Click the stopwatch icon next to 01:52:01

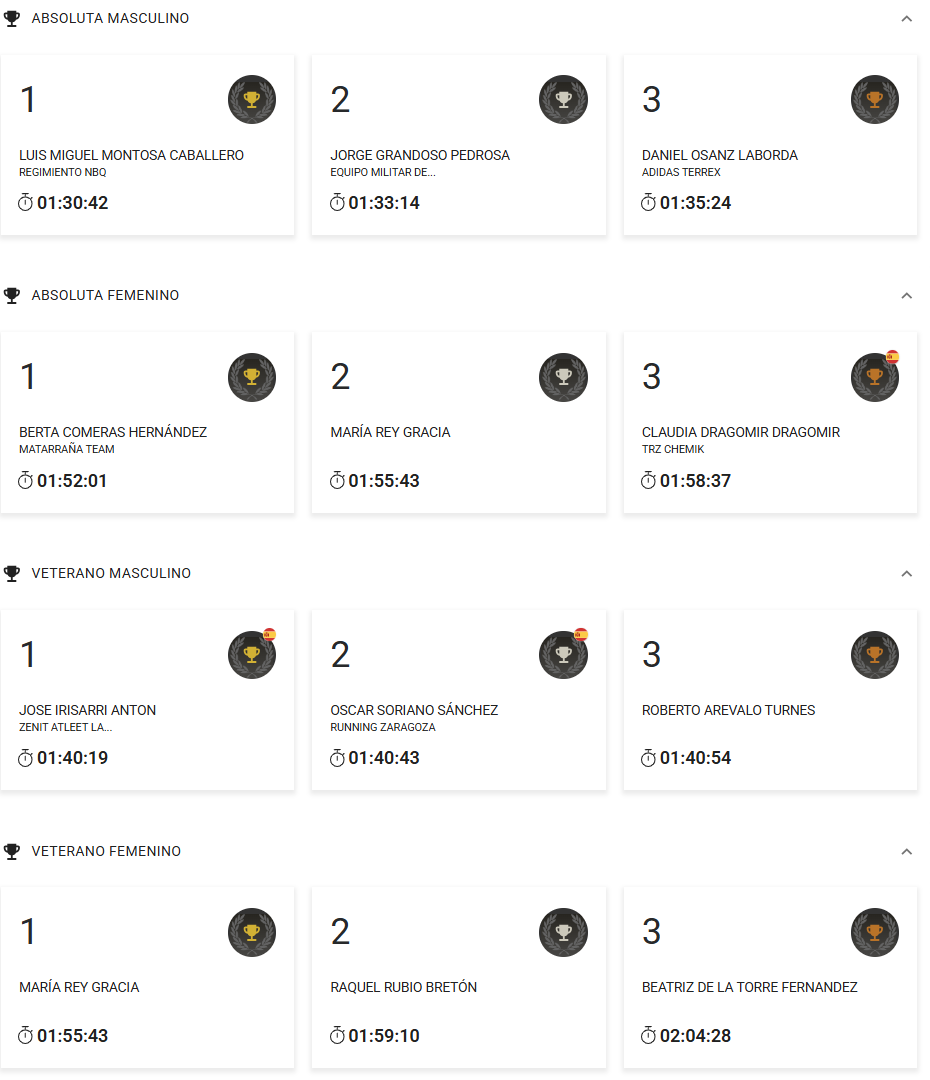tap(26, 481)
